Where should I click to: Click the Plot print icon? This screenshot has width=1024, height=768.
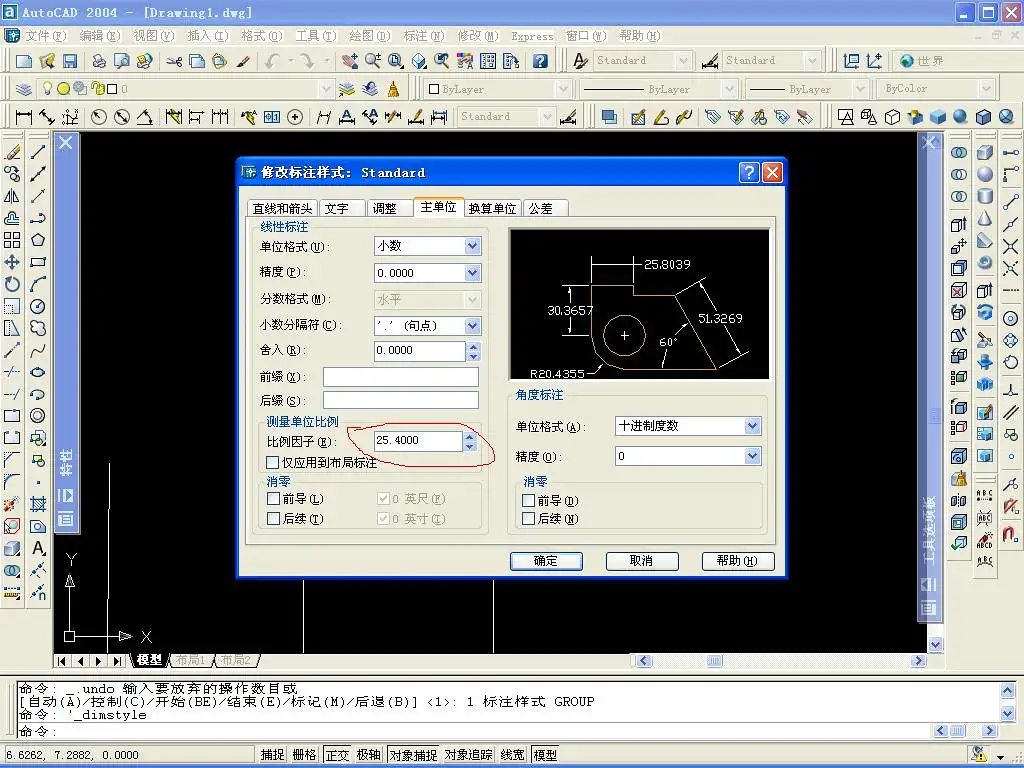99,61
